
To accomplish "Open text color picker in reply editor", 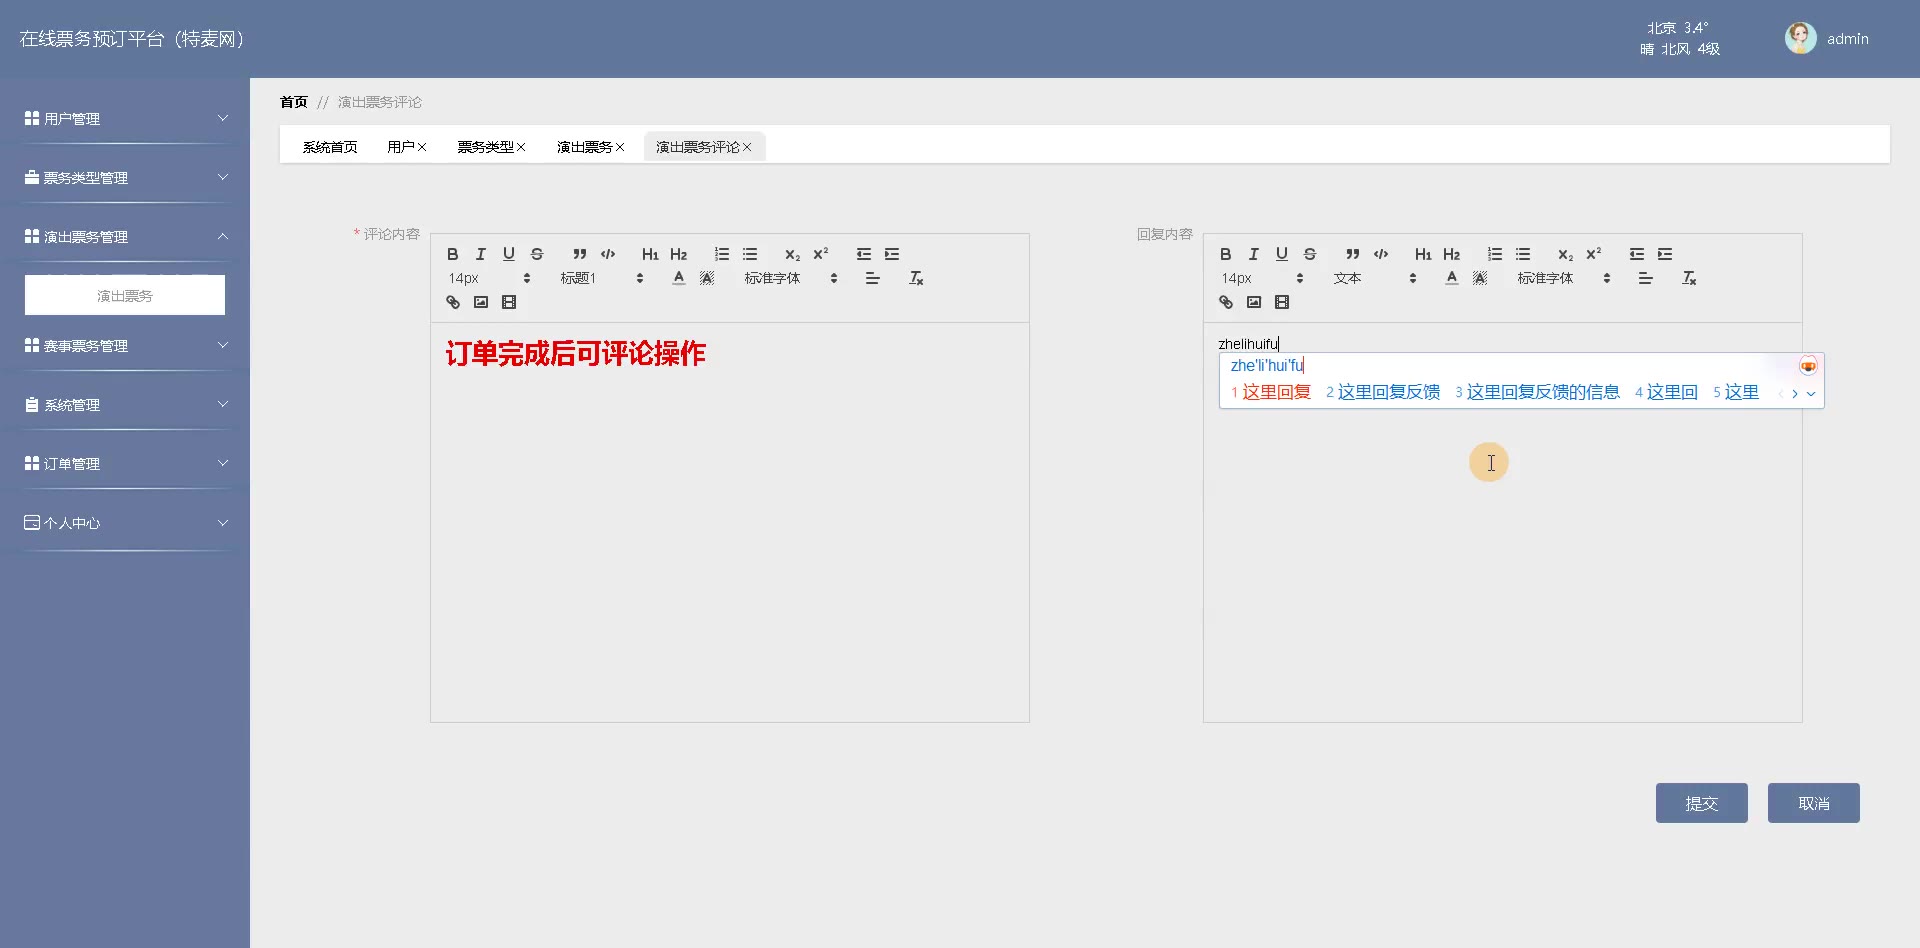I will pyautogui.click(x=1452, y=278).
